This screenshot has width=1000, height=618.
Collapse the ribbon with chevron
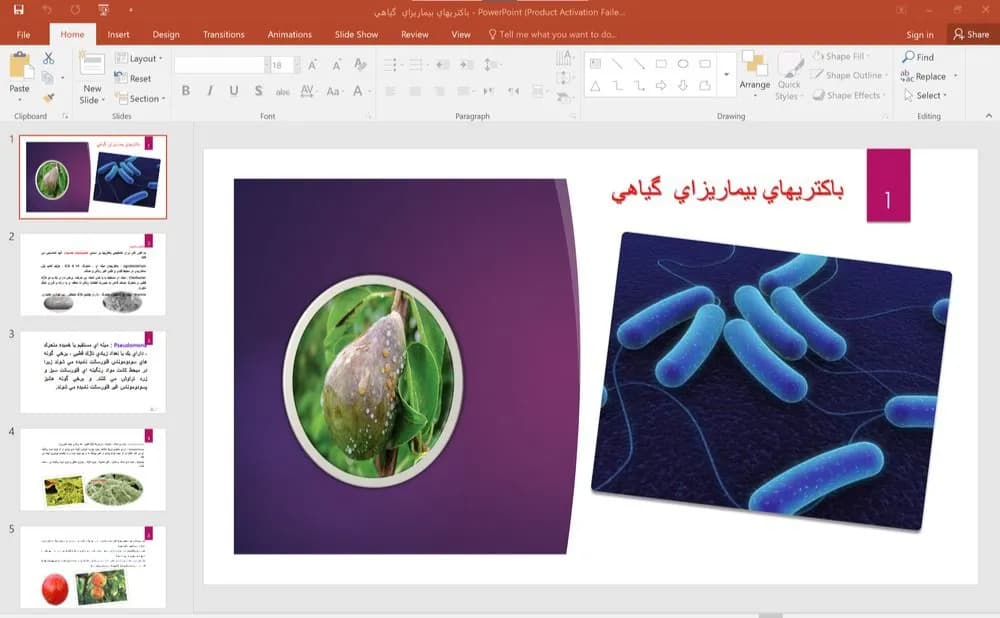coord(989,115)
